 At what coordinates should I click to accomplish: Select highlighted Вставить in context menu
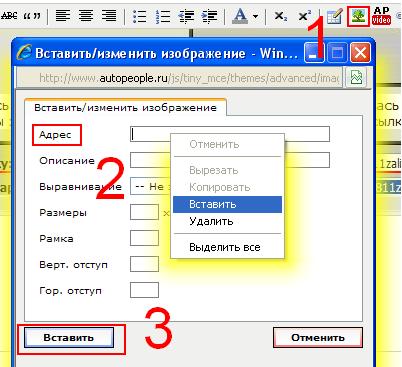coord(227,204)
